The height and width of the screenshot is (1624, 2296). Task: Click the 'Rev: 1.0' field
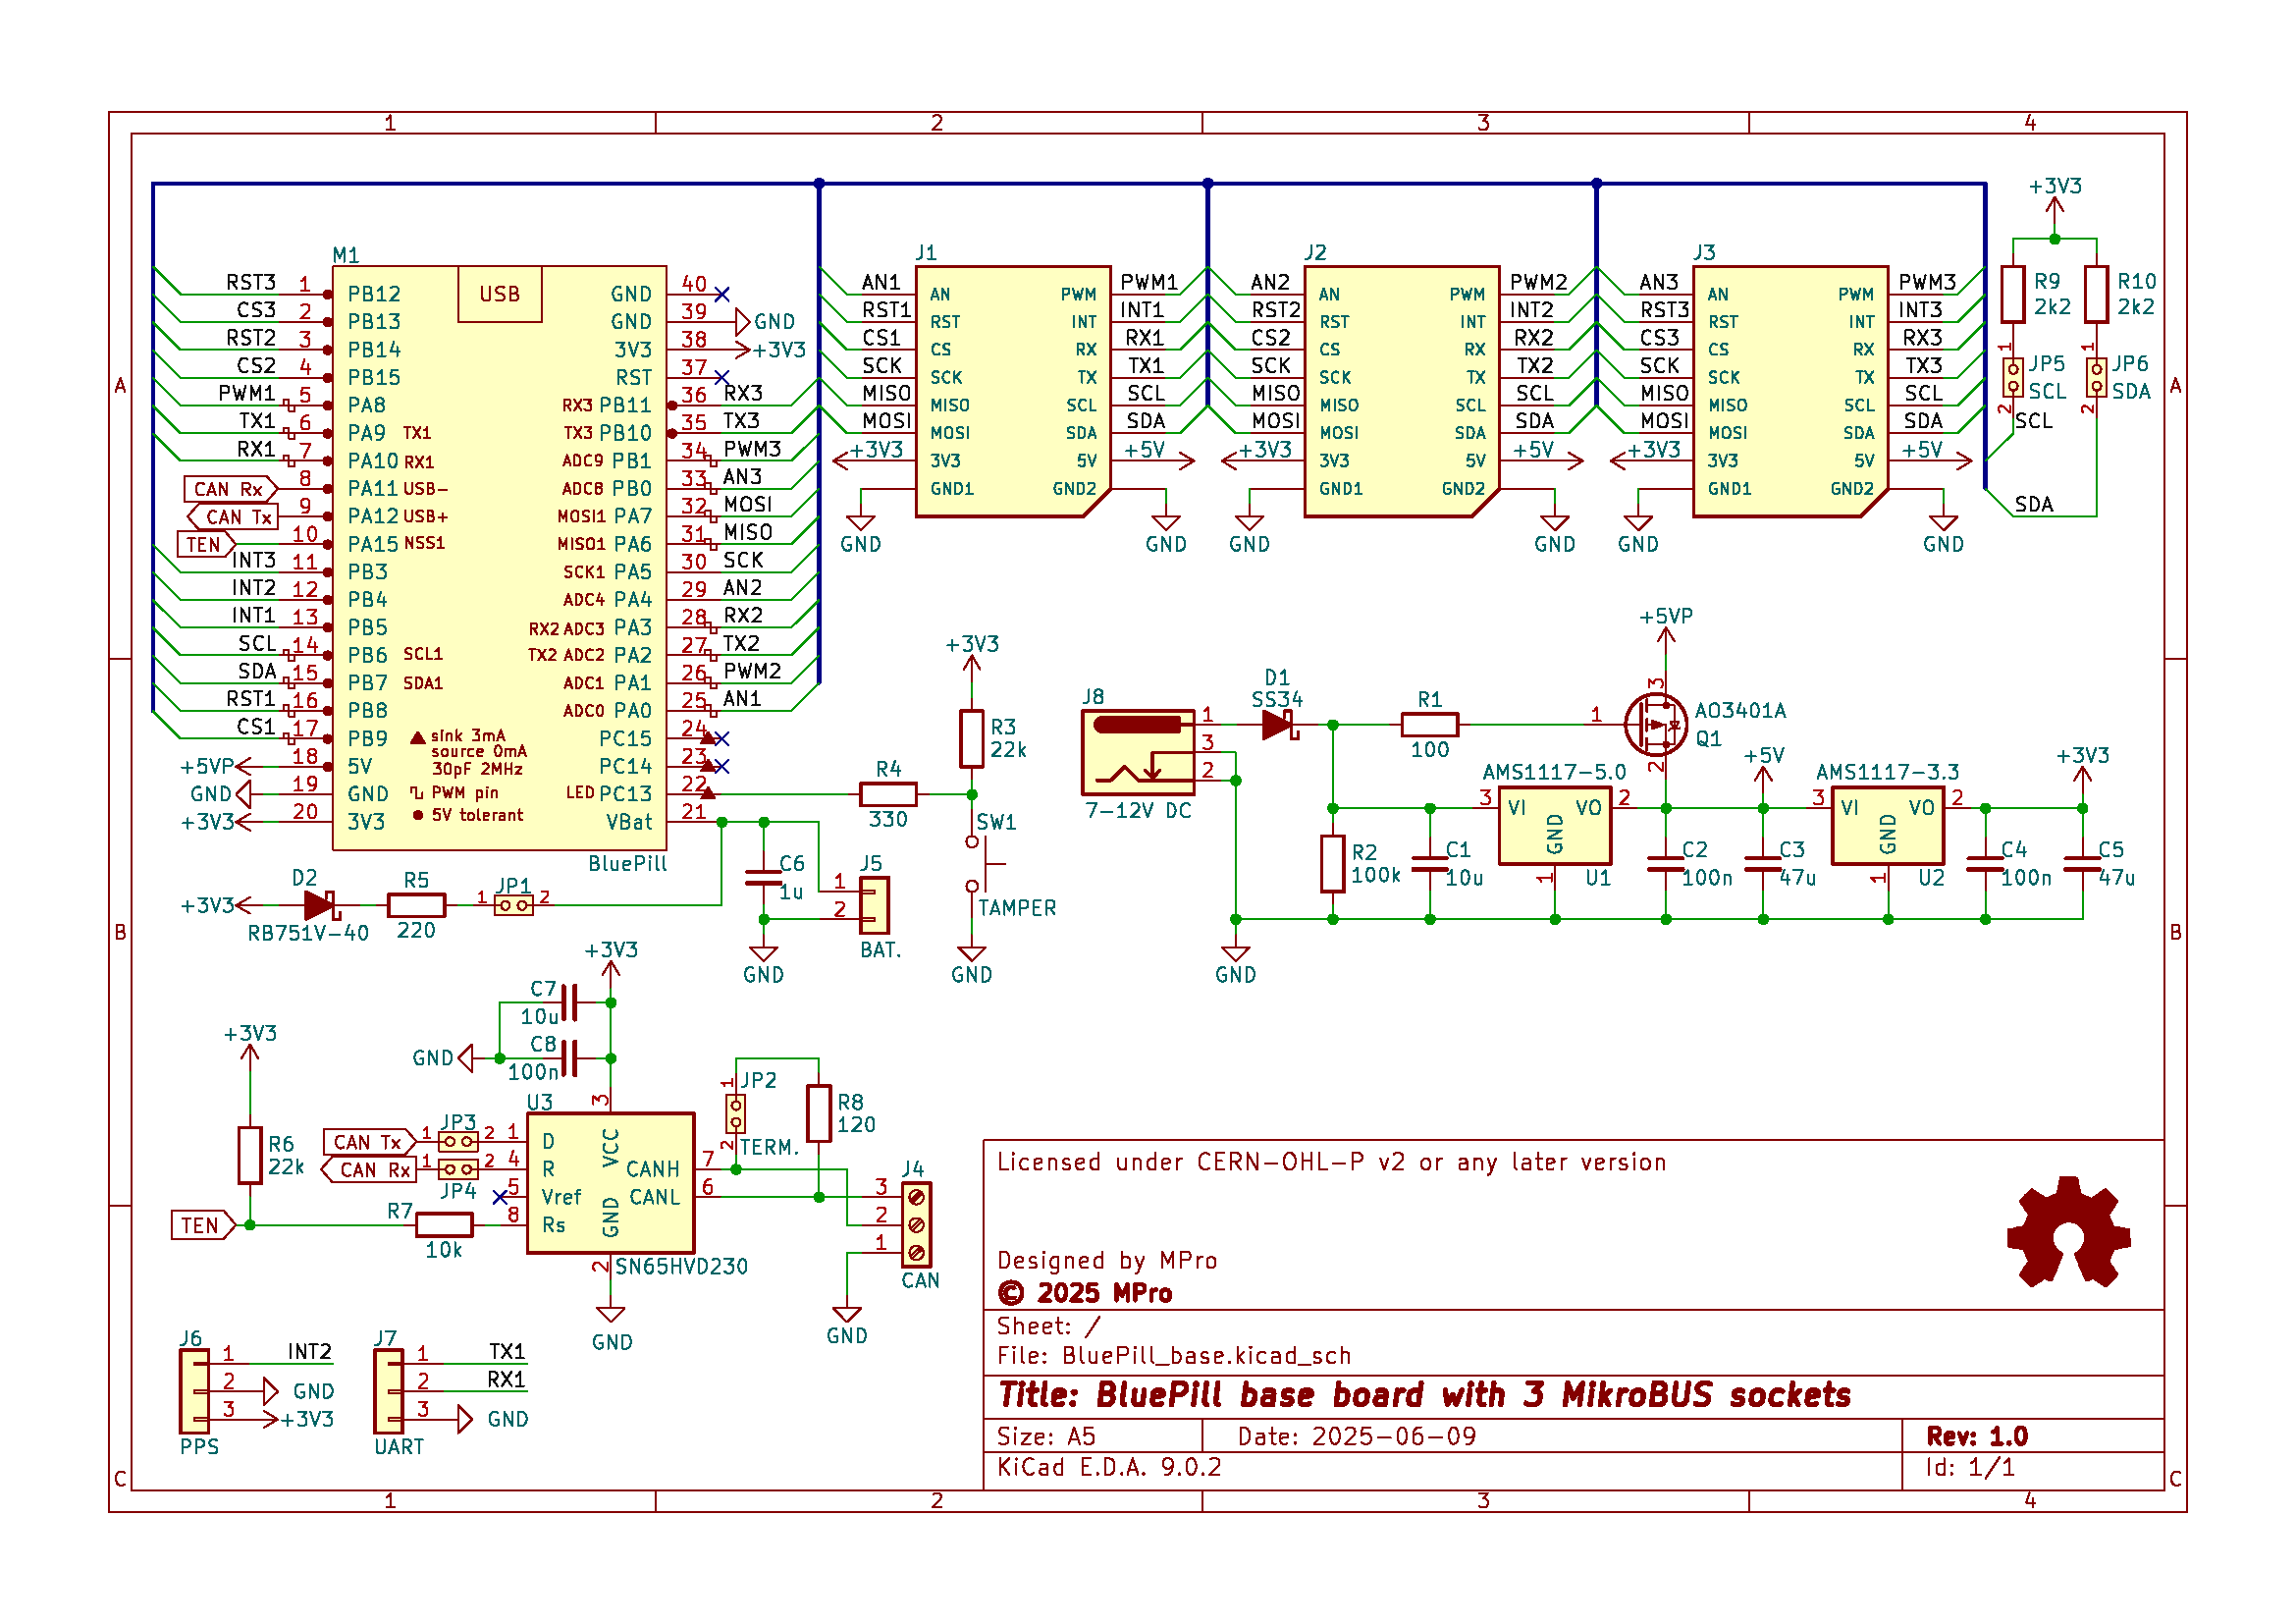coord(1977,1437)
